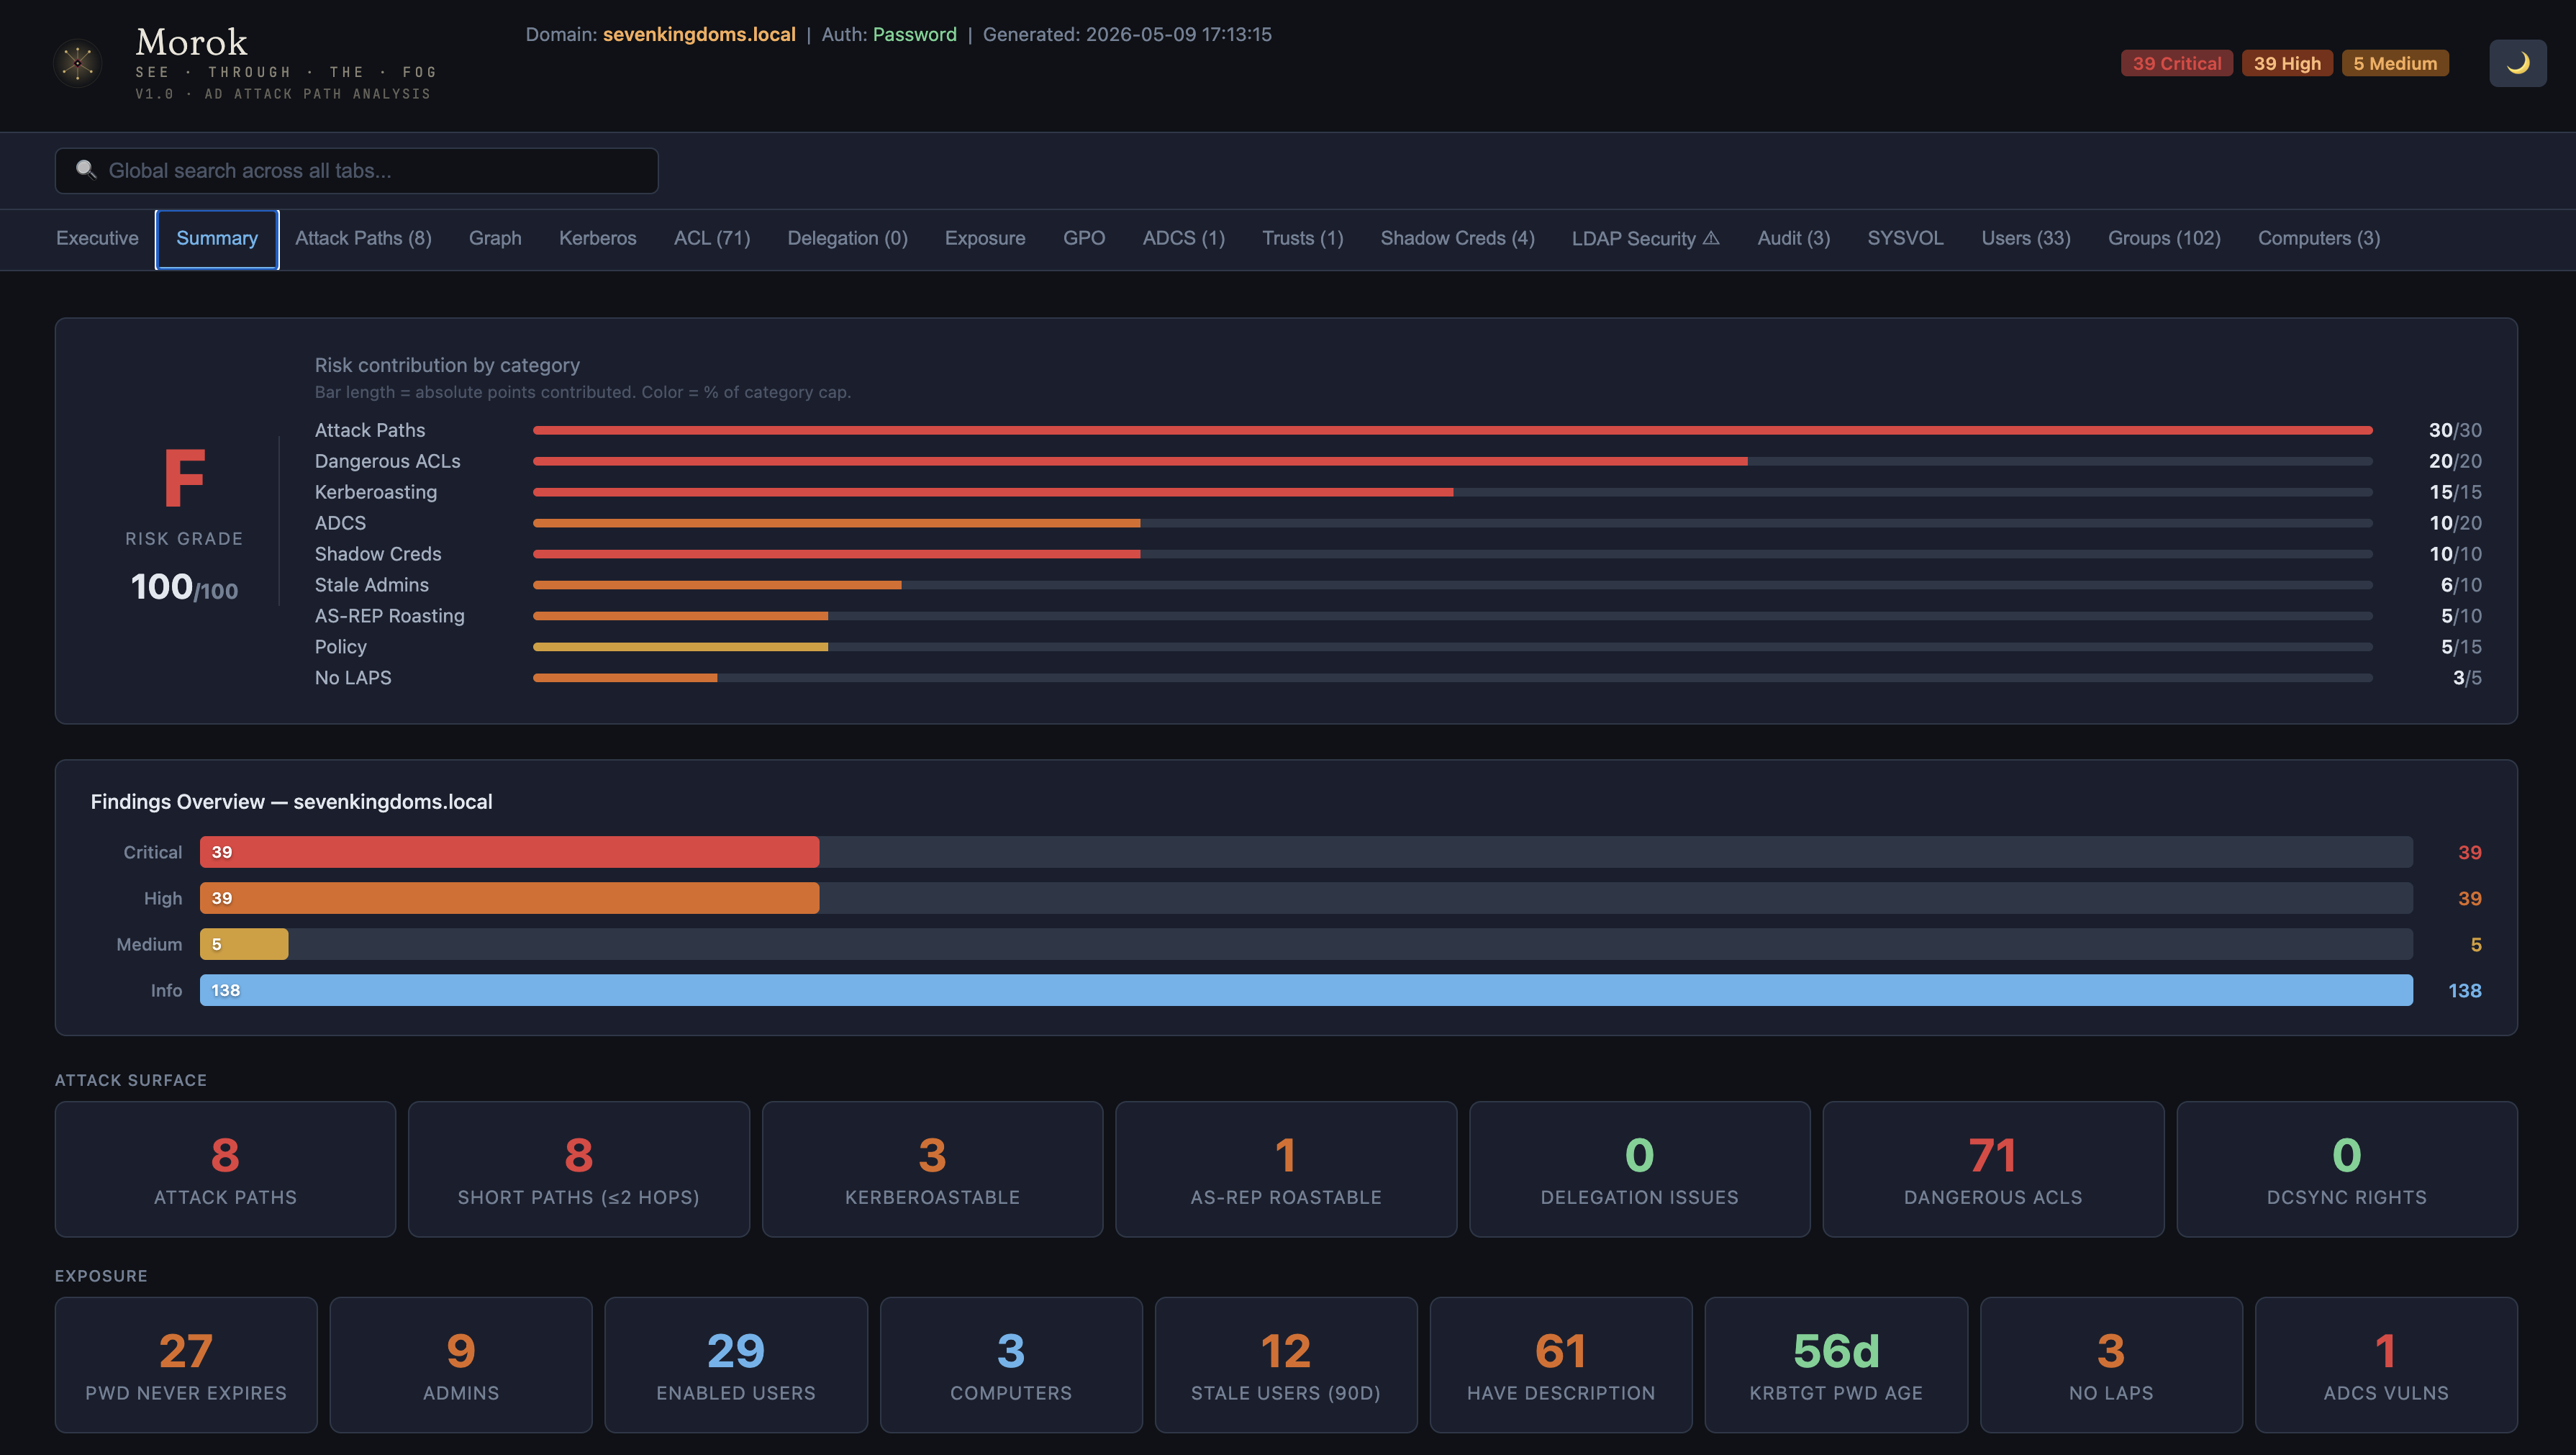Open the Have Description card

pos(1561,1365)
